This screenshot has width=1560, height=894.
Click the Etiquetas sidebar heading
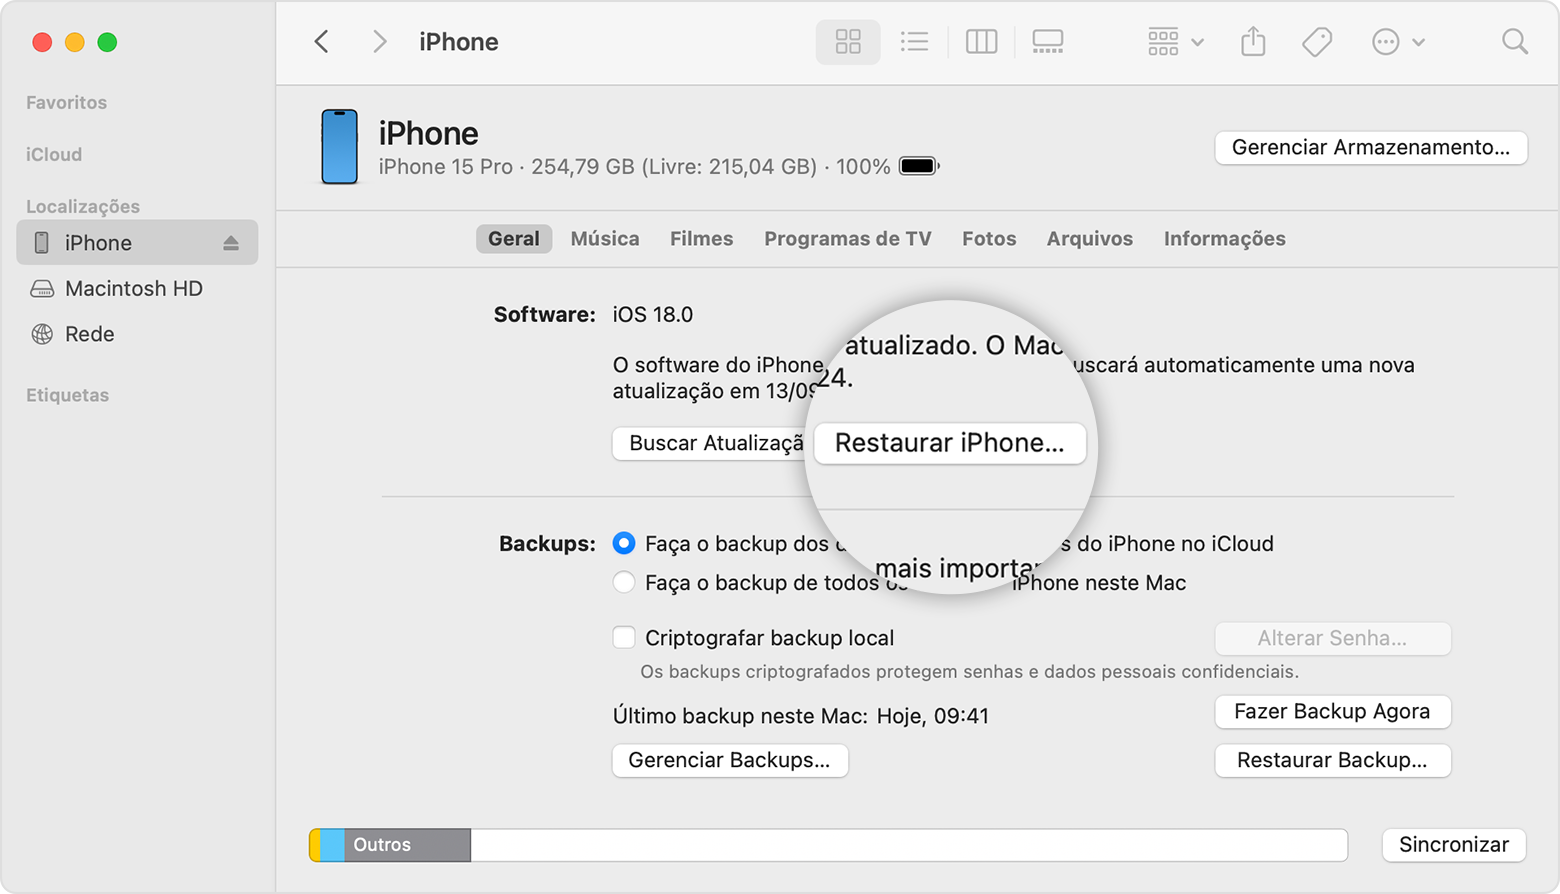[x=67, y=395]
